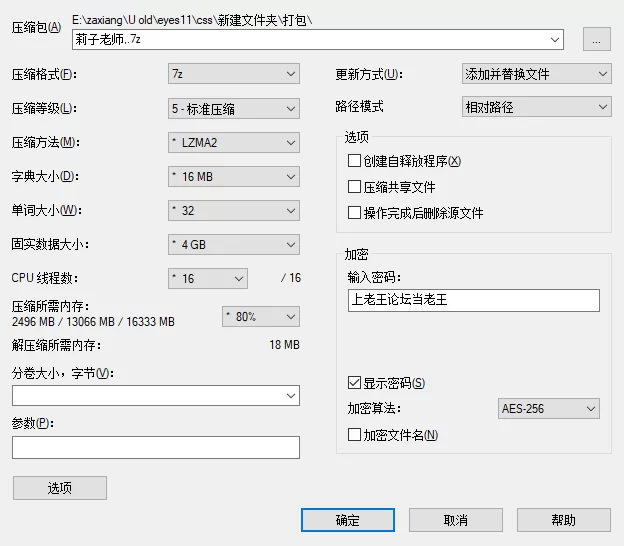624x546 pixels.
Task: Click the 18 MB decompression memory value
Action: pos(284,345)
